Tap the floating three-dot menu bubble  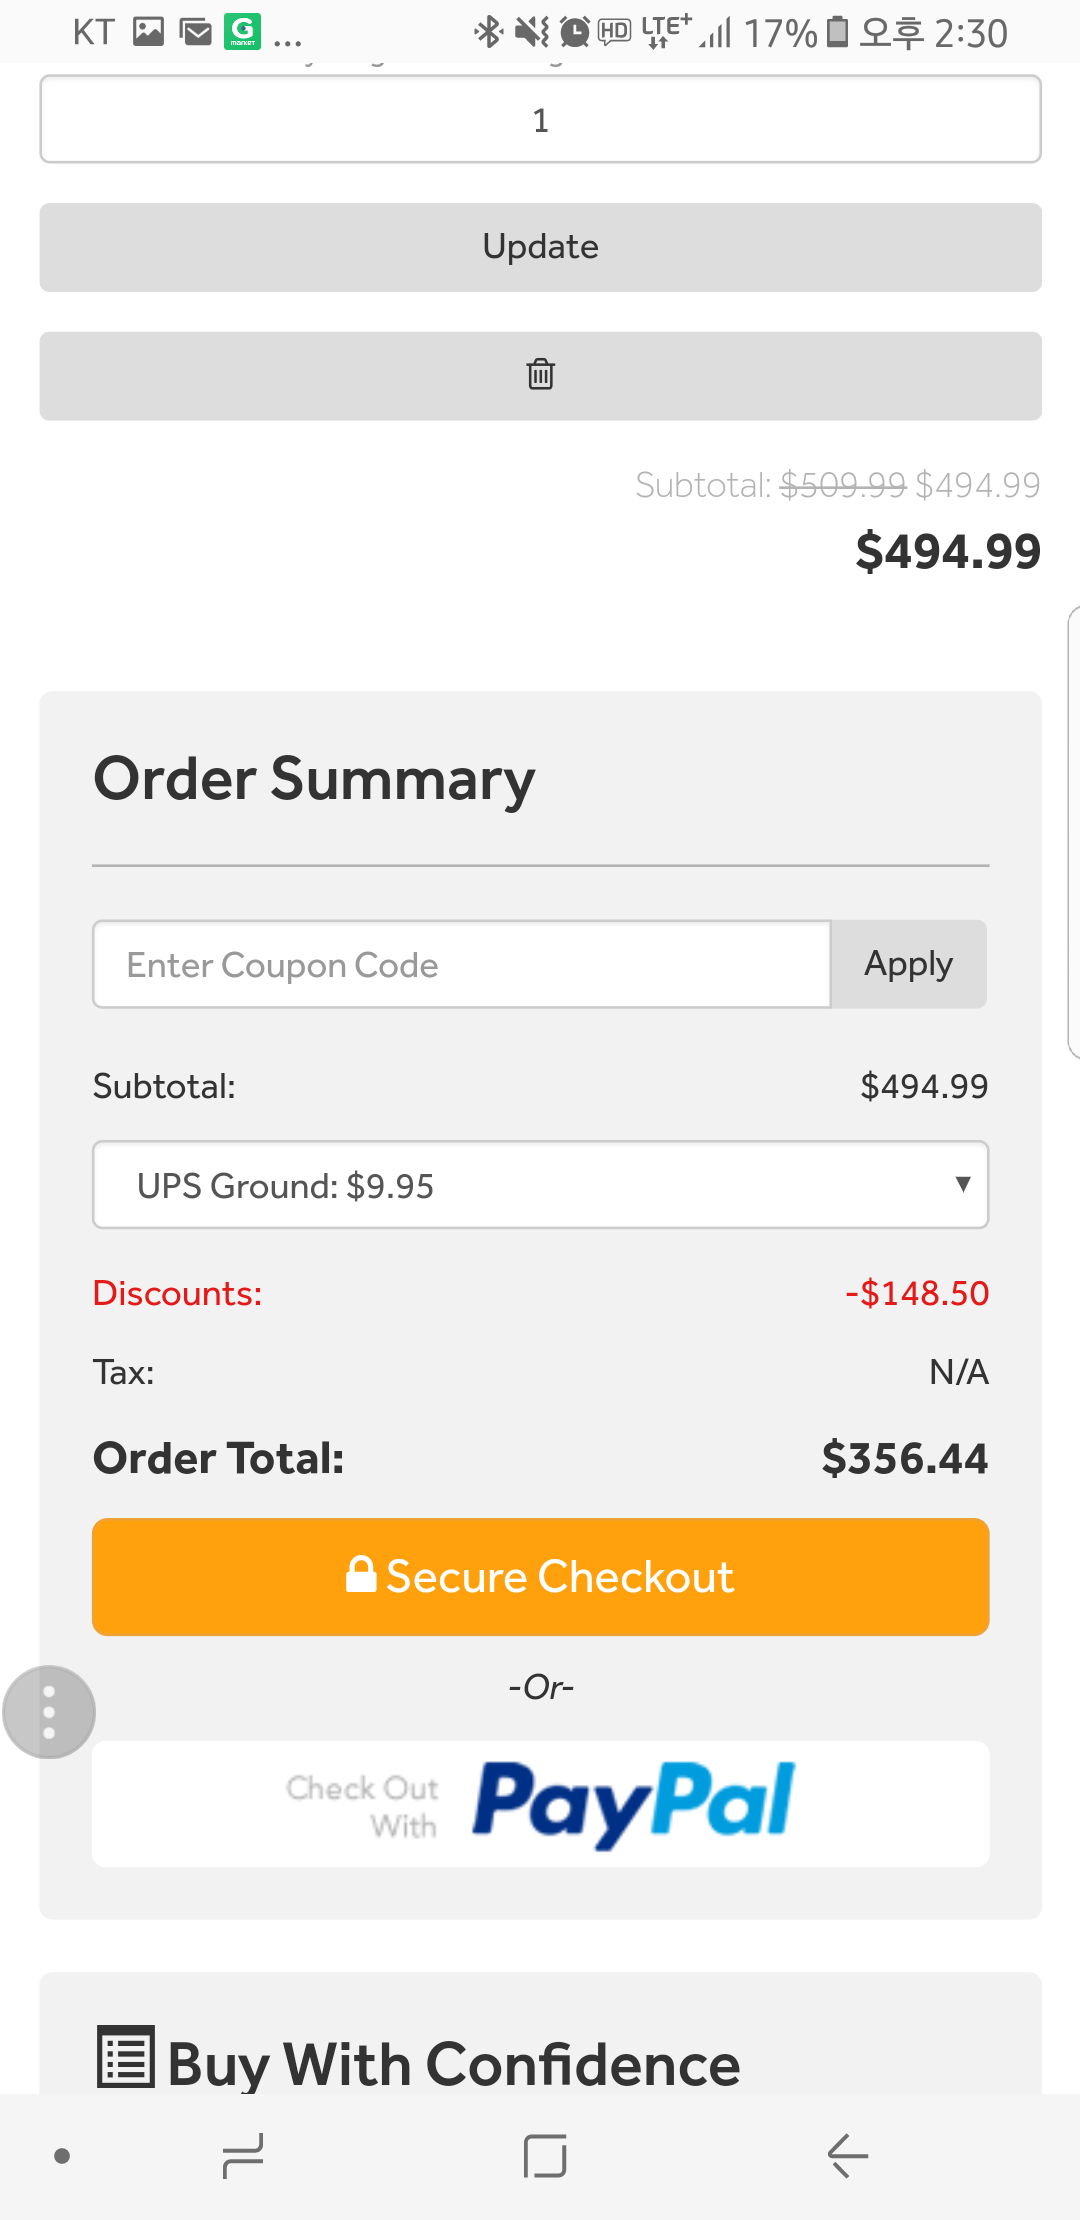point(49,1712)
